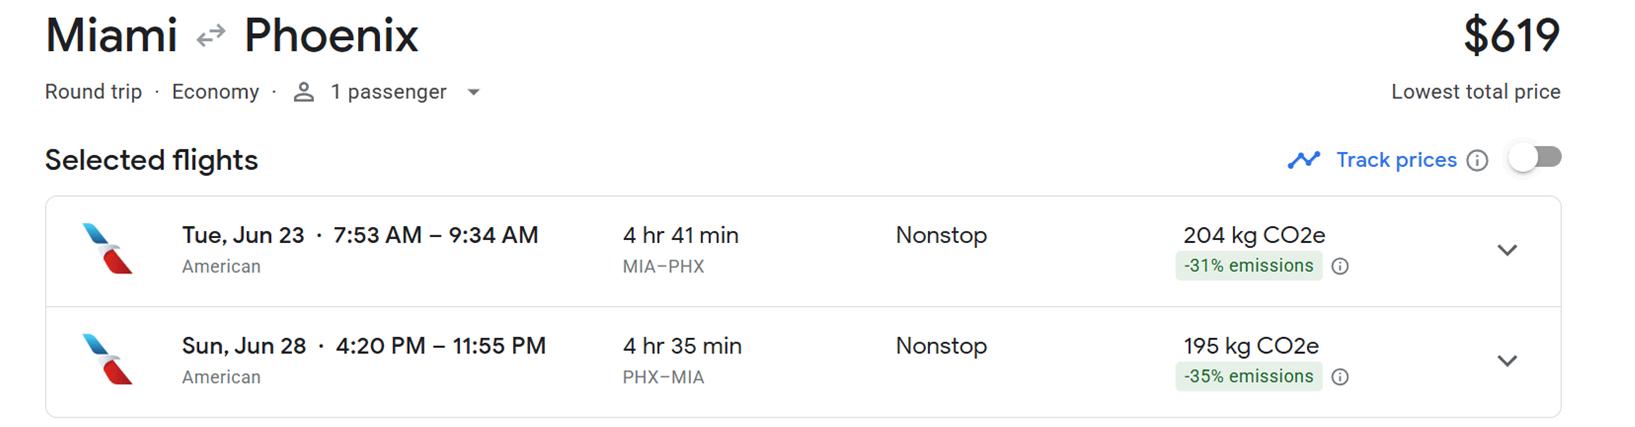The image size is (1635, 427).
Task: Click the $619 lowest total price
Action: pyautogui.click(x=1511, y=37)
